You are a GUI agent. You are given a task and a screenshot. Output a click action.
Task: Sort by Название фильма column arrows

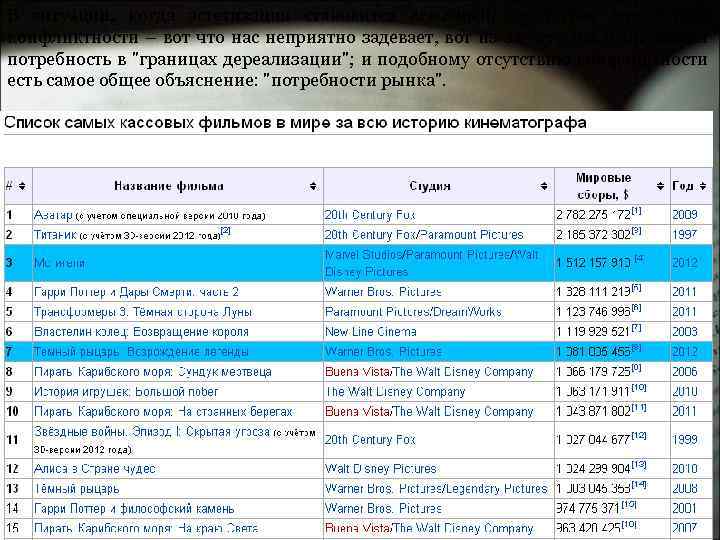(313, 186)
